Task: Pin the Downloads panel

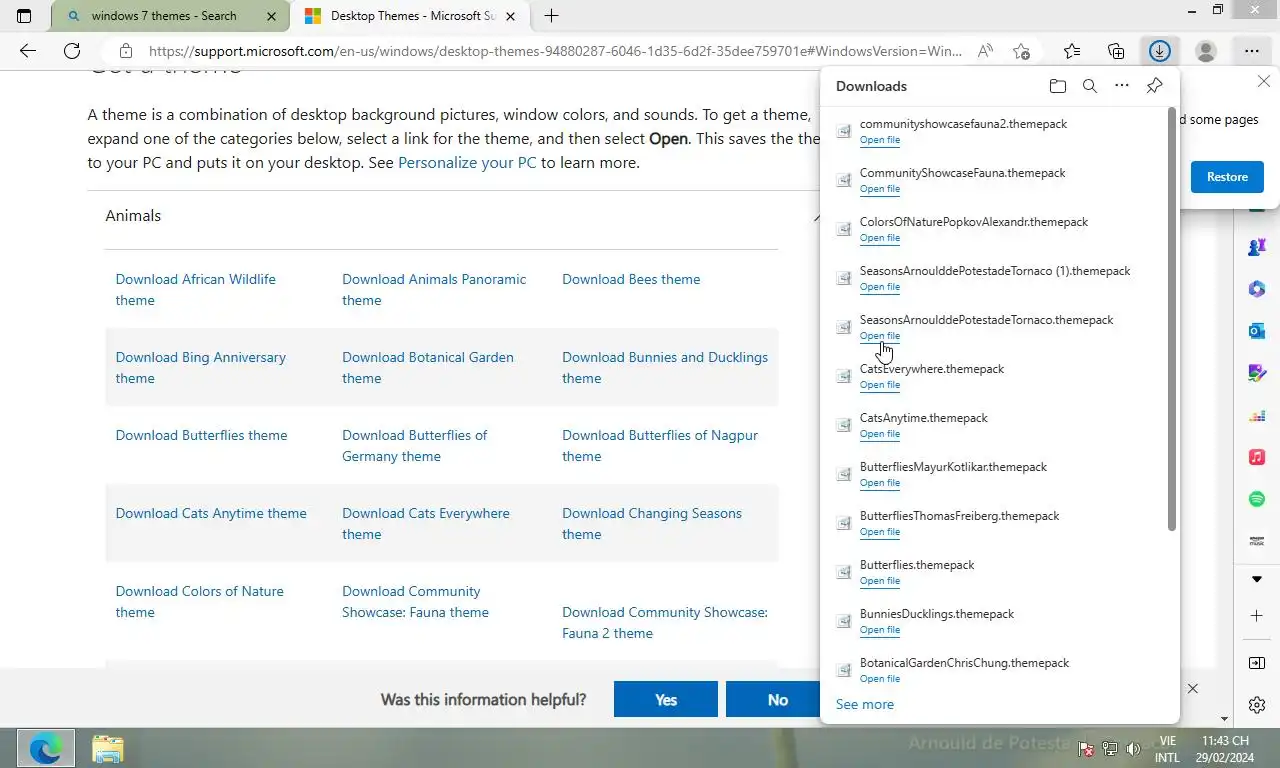Action: pyautogui.click(x=1154, y=86)
